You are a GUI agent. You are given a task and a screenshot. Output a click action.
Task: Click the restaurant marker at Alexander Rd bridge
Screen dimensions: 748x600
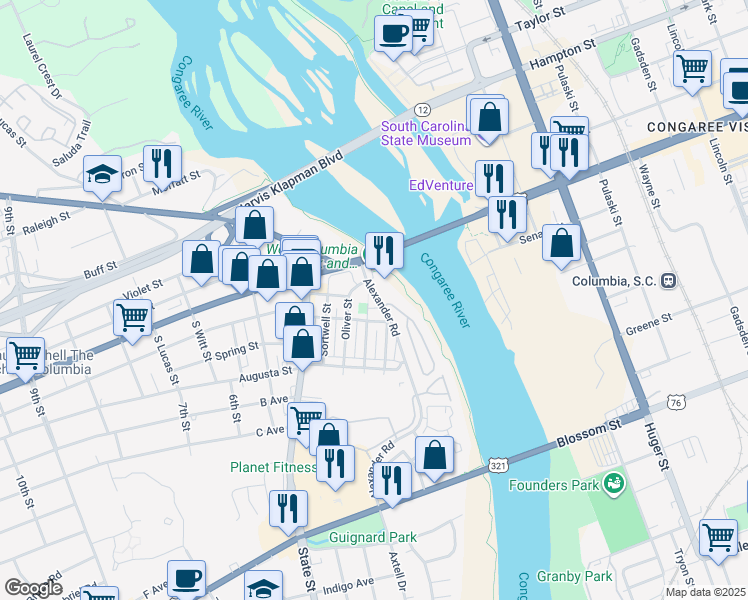384,253
